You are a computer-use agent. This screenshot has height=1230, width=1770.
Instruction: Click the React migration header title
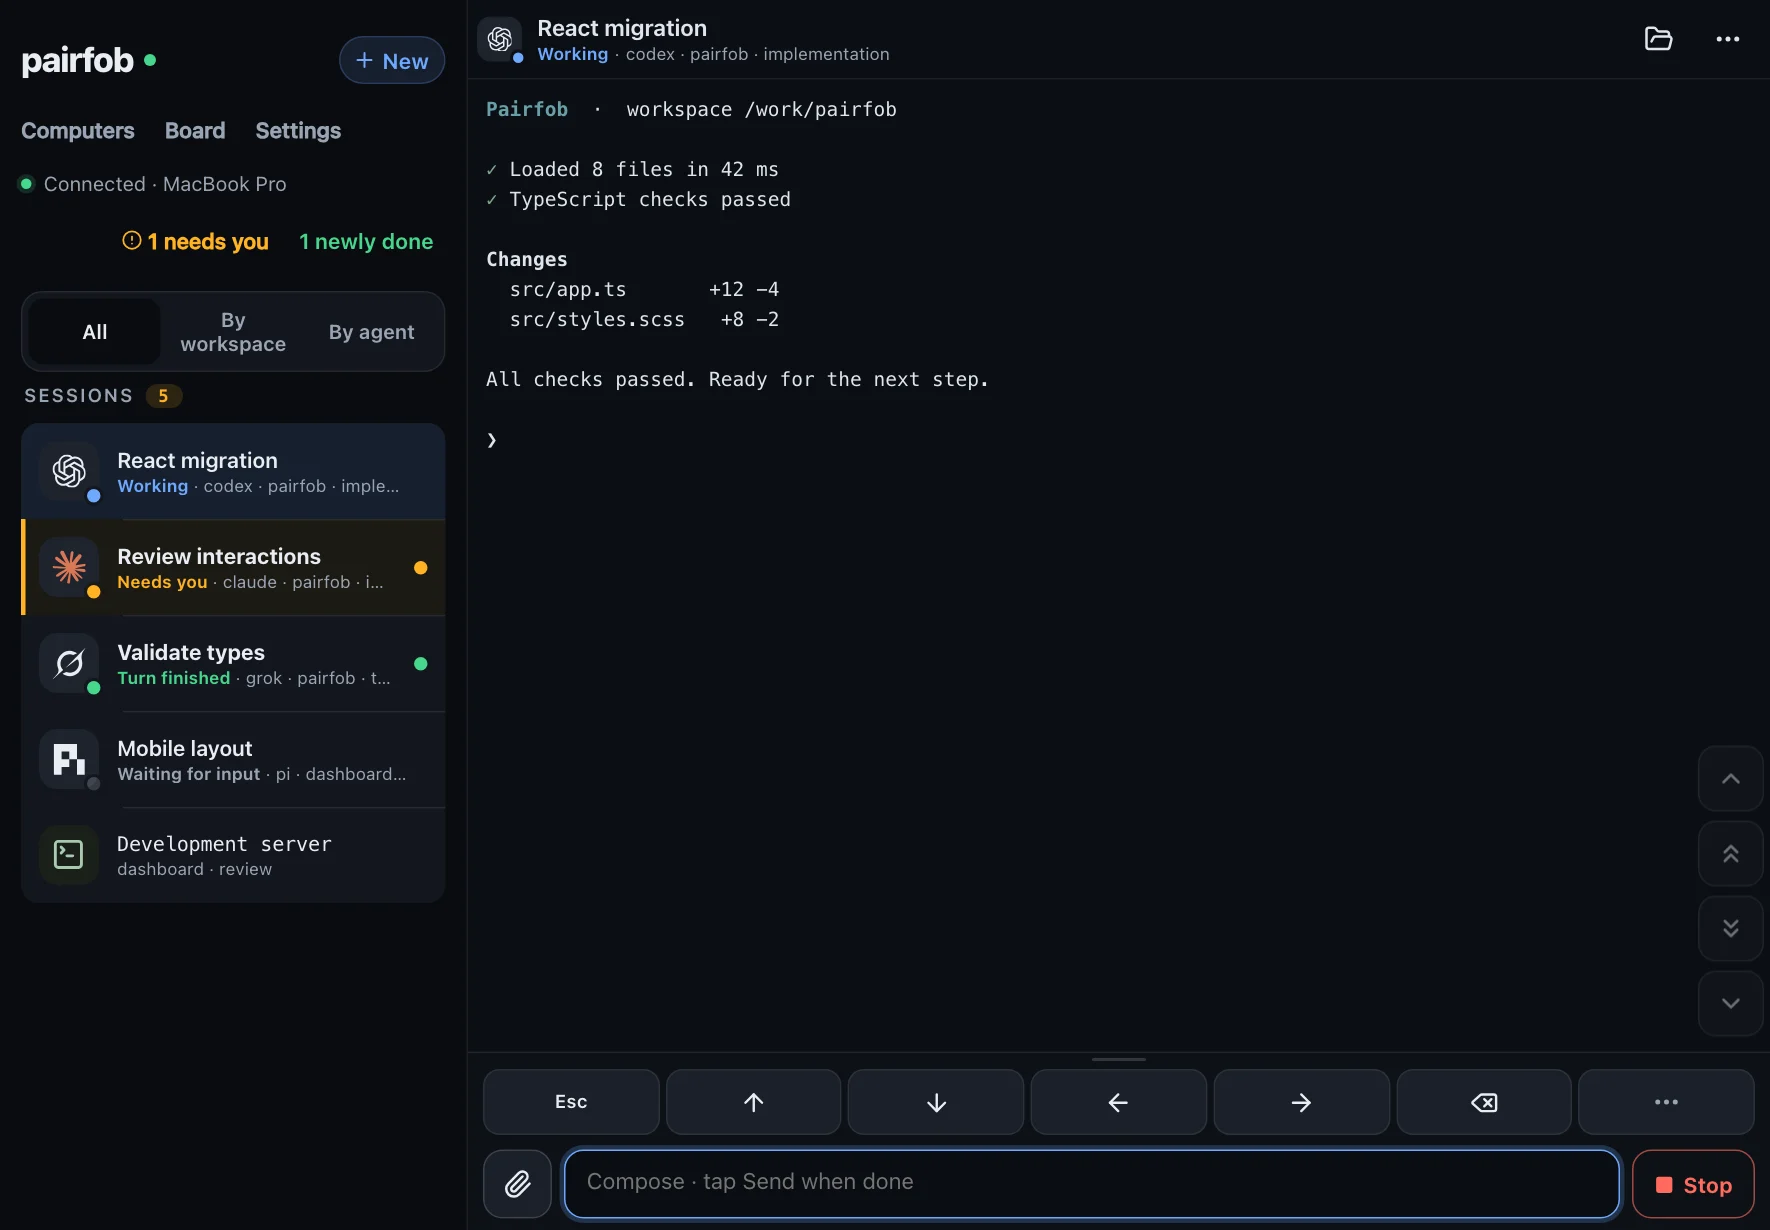click(622, 28)
